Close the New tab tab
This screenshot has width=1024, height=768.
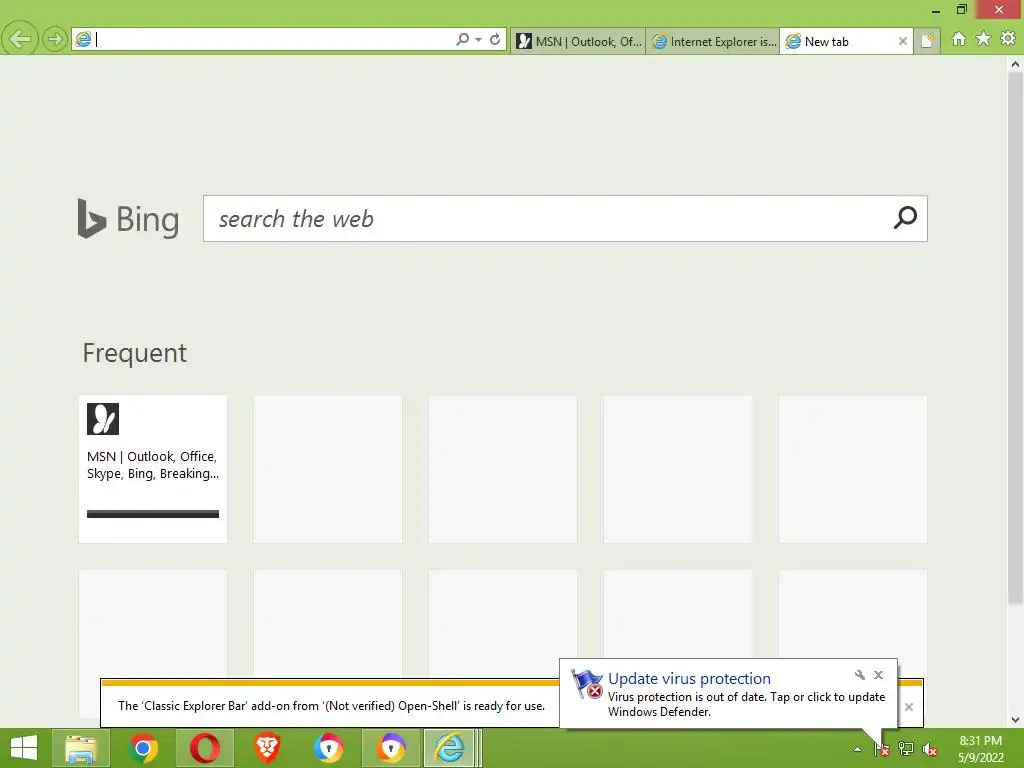point(903,41)
